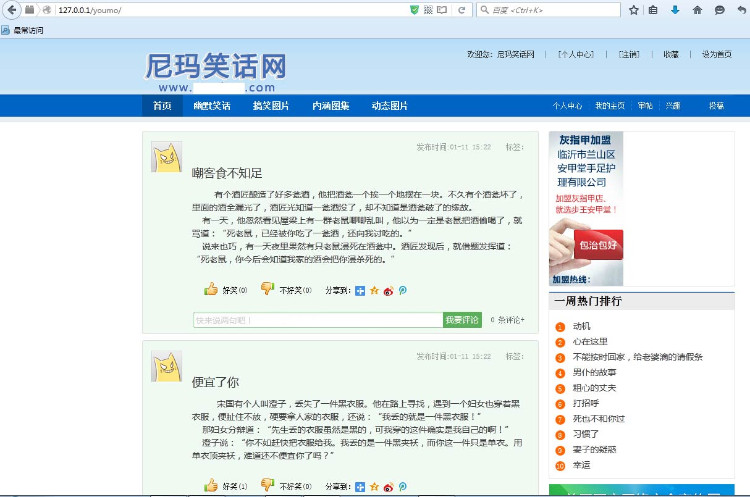Open the QR code icon in the address bar
Image resolution: width=750 pixels, height=497 pixels.
click(428, 10)
